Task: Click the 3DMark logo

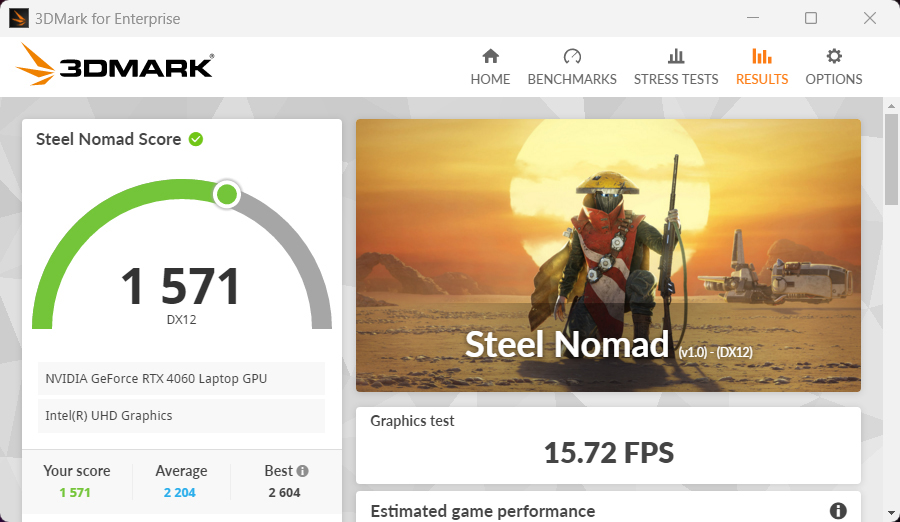Action: (115, 65)
